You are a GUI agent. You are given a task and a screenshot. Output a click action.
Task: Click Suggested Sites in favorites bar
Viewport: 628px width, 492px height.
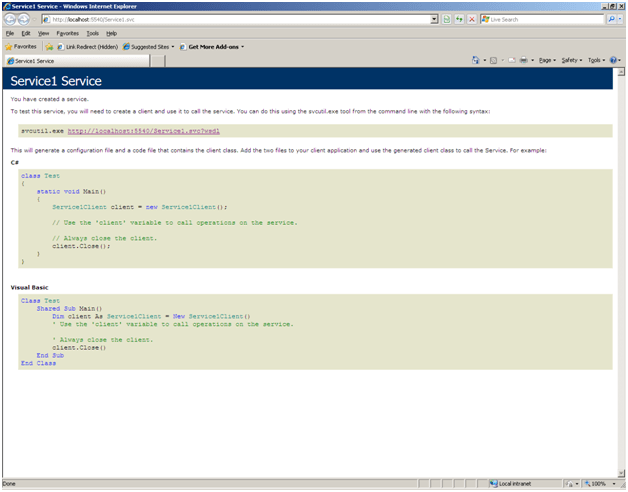(x=150, y=46)
